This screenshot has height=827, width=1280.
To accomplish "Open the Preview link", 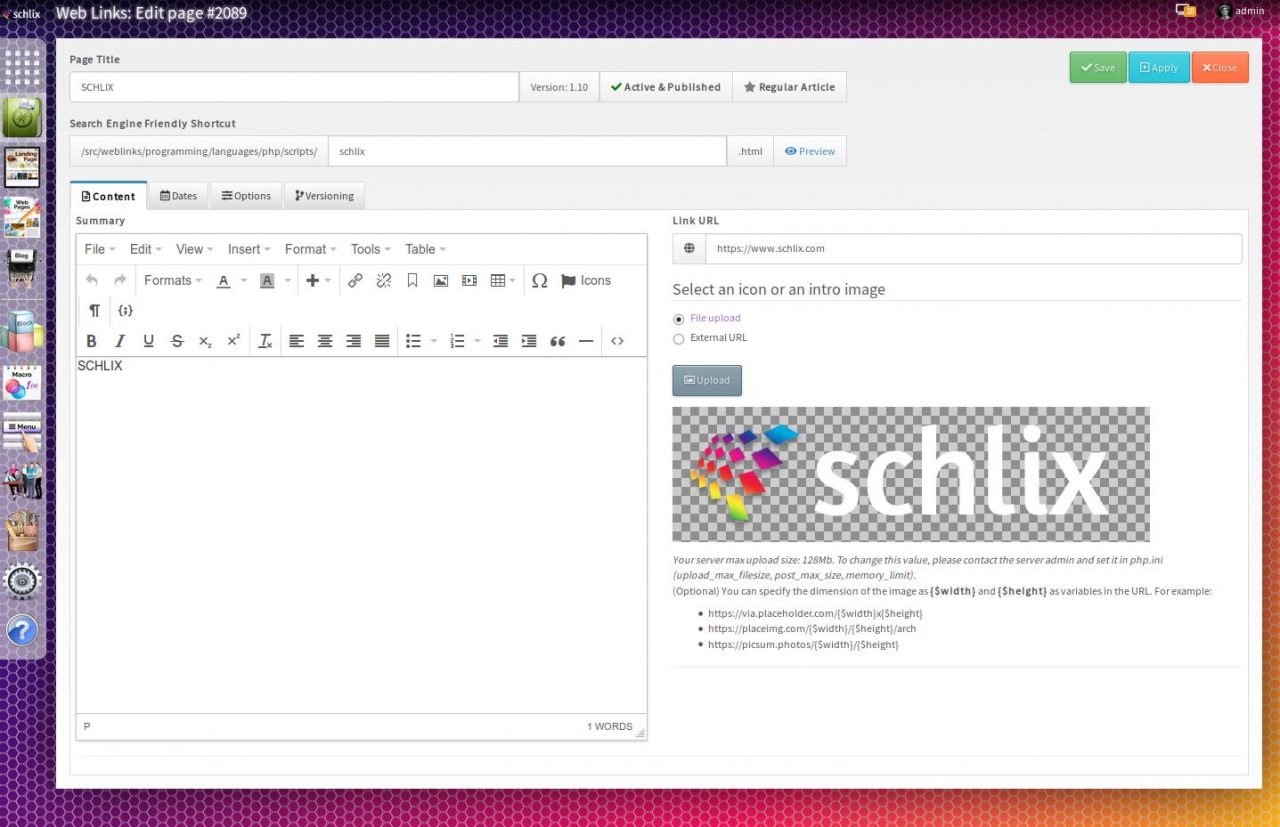I will pos(810,151).
